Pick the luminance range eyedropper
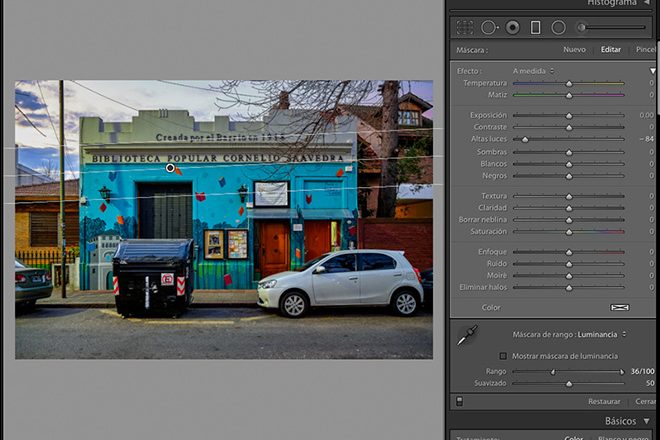The image size is (660, 440). coord(467,335)
